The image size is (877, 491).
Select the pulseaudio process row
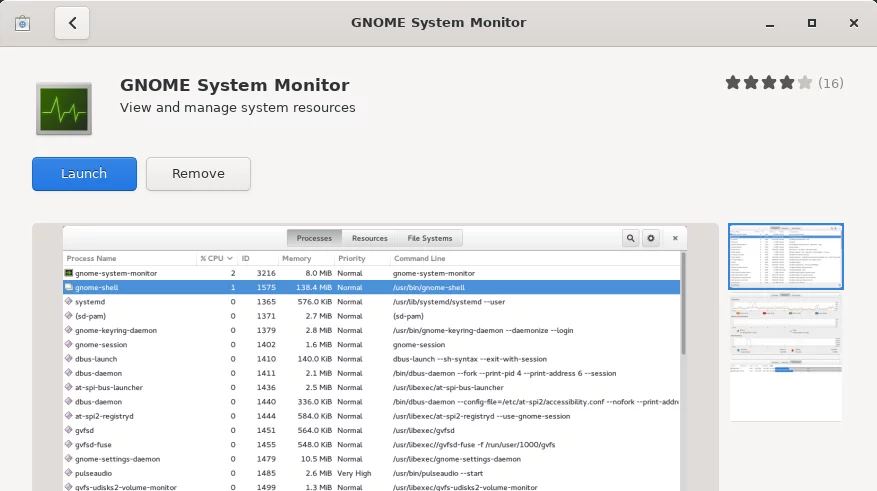coord(371,473)
